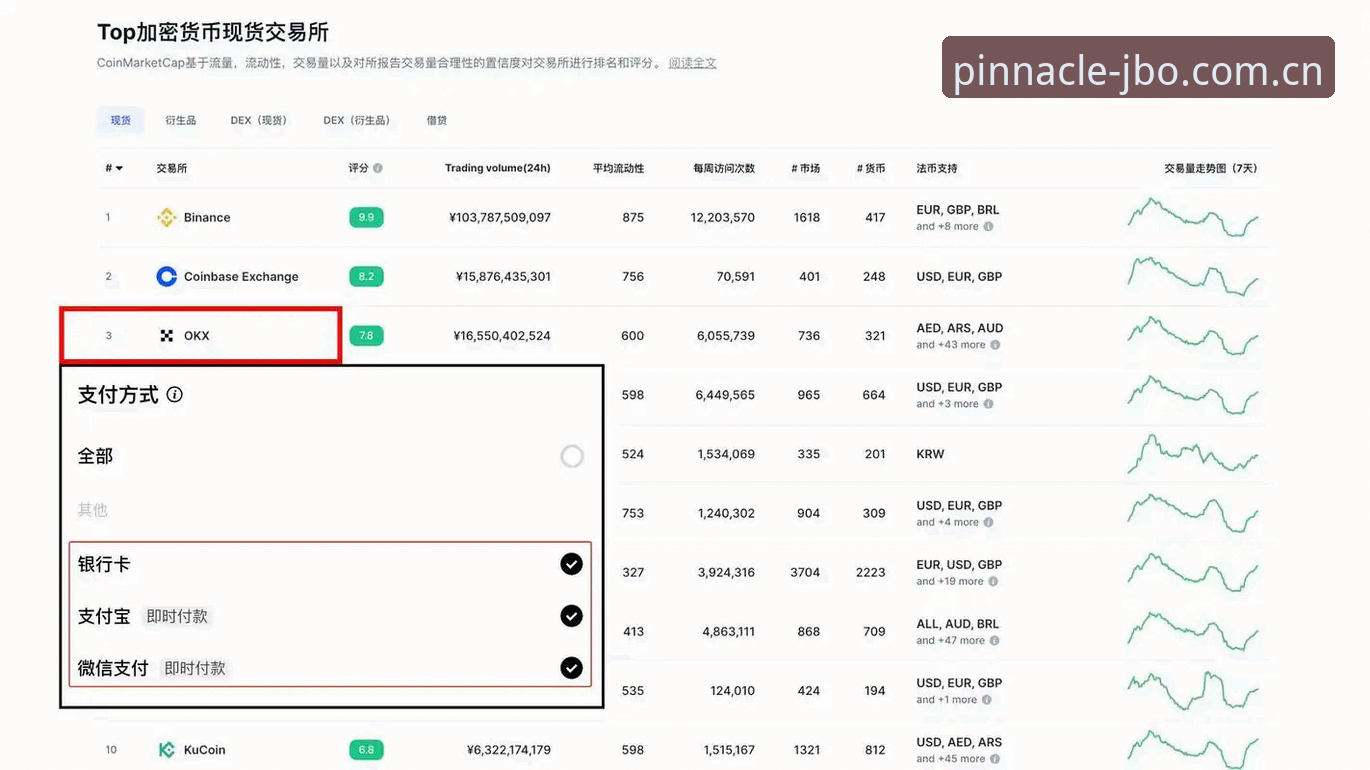This screenshot has height=770, width=1370.
Task: Click the info icon beside 评分 header
Action: click(378, 168)
